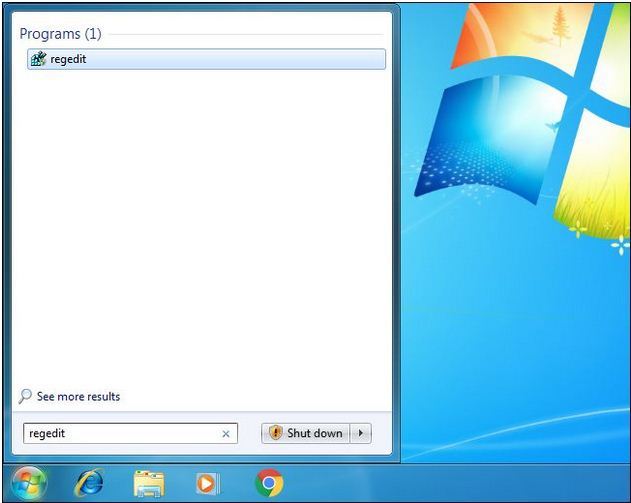Launch Windows Media Player from taskbar

[208, 483]
